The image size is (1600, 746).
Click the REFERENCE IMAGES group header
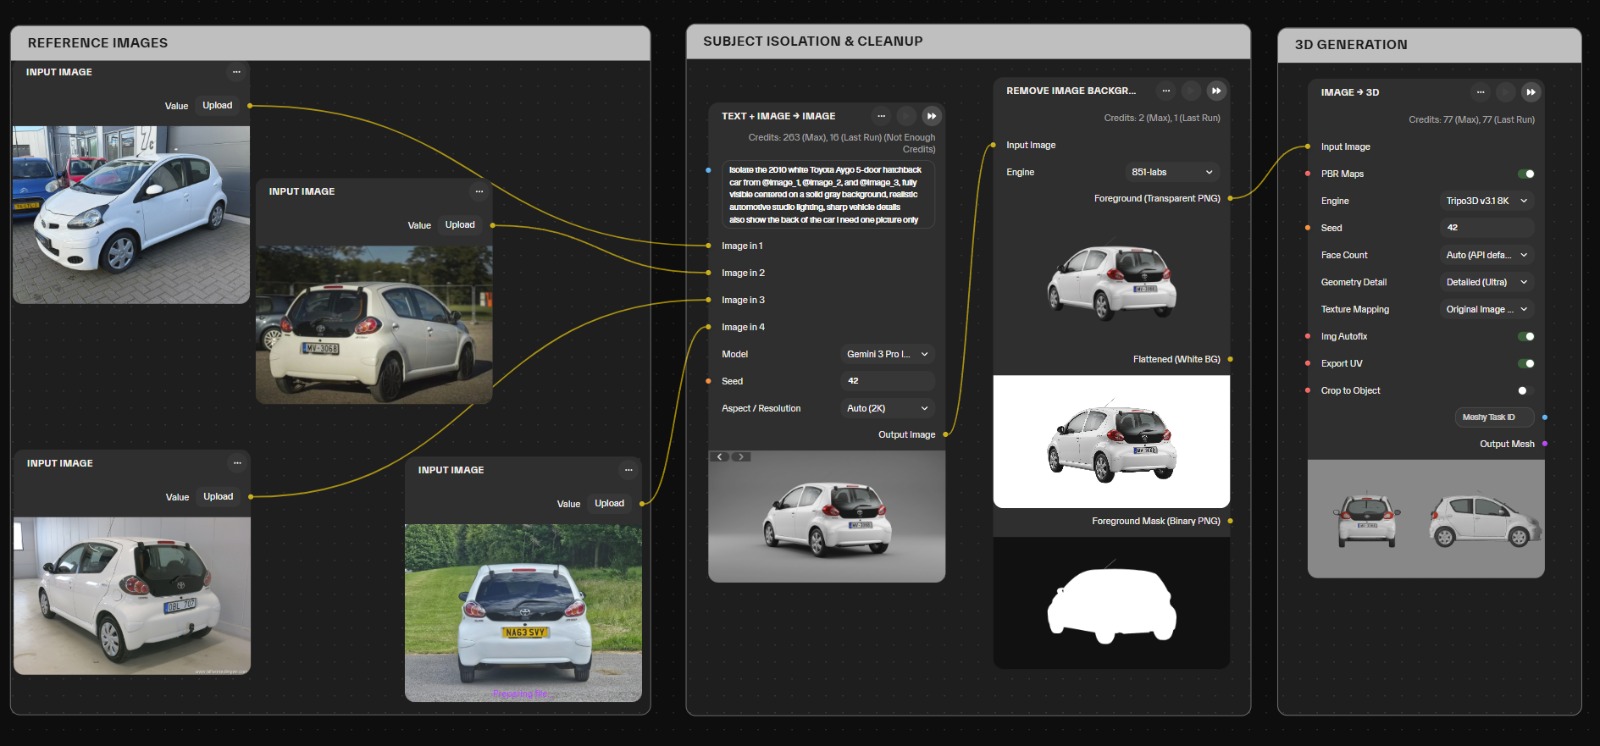pyautogui.click(x=330, y=43)
